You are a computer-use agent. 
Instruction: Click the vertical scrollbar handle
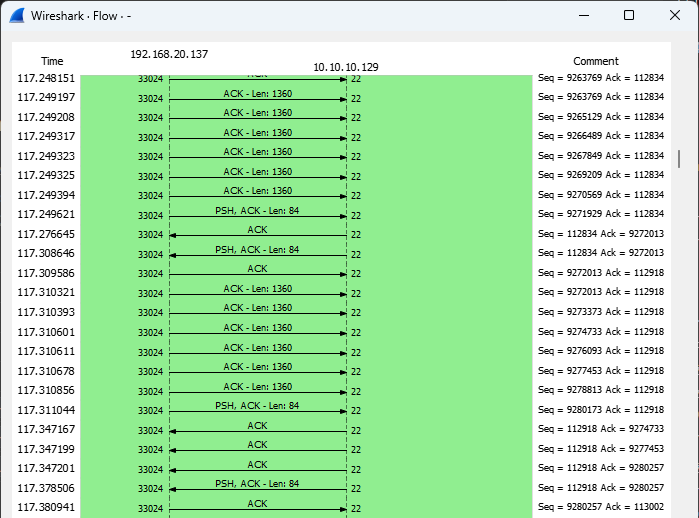pyautogui.click(x=679, y=159)
